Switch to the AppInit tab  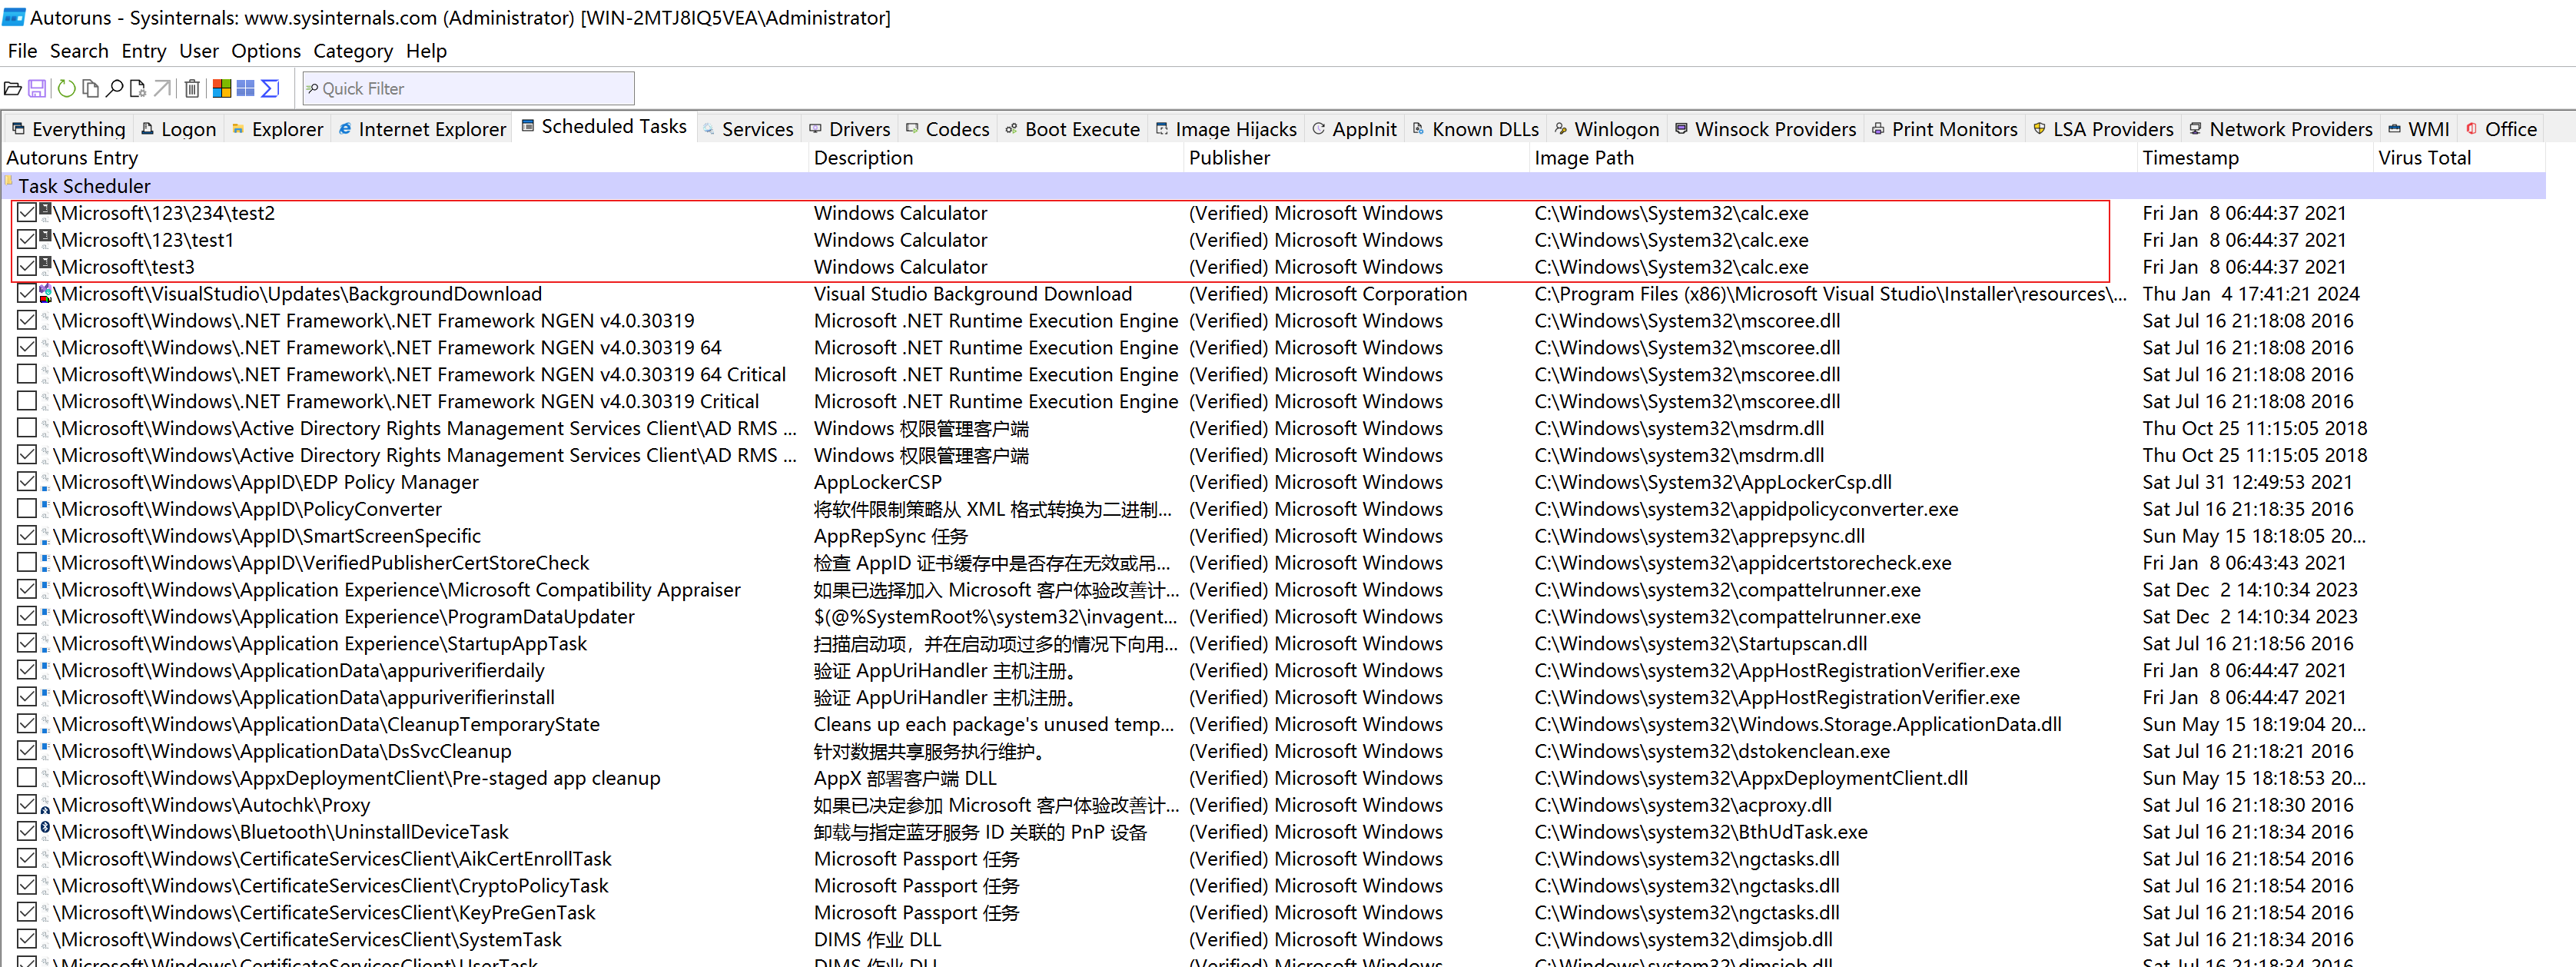[x=1355, y=129]
